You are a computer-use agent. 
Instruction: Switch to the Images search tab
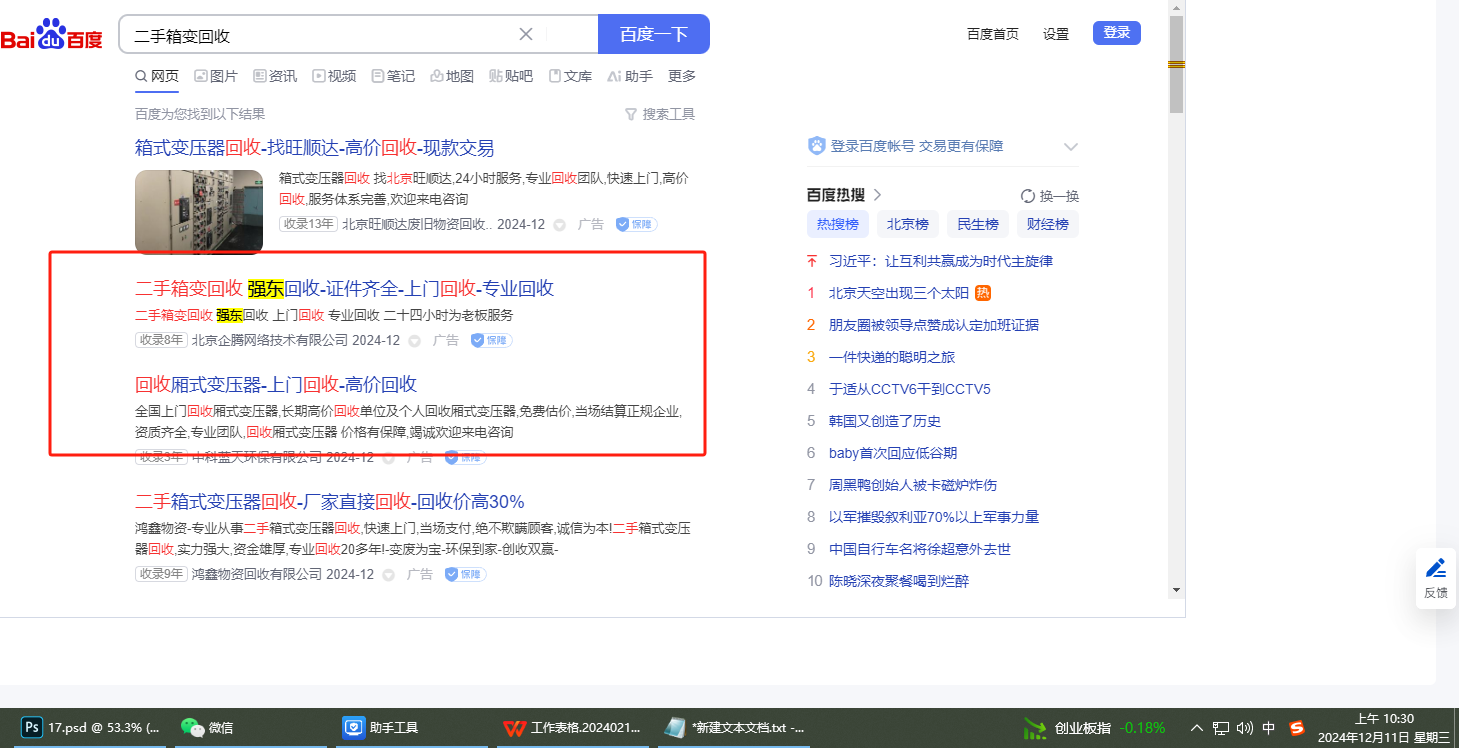(215, 76)
